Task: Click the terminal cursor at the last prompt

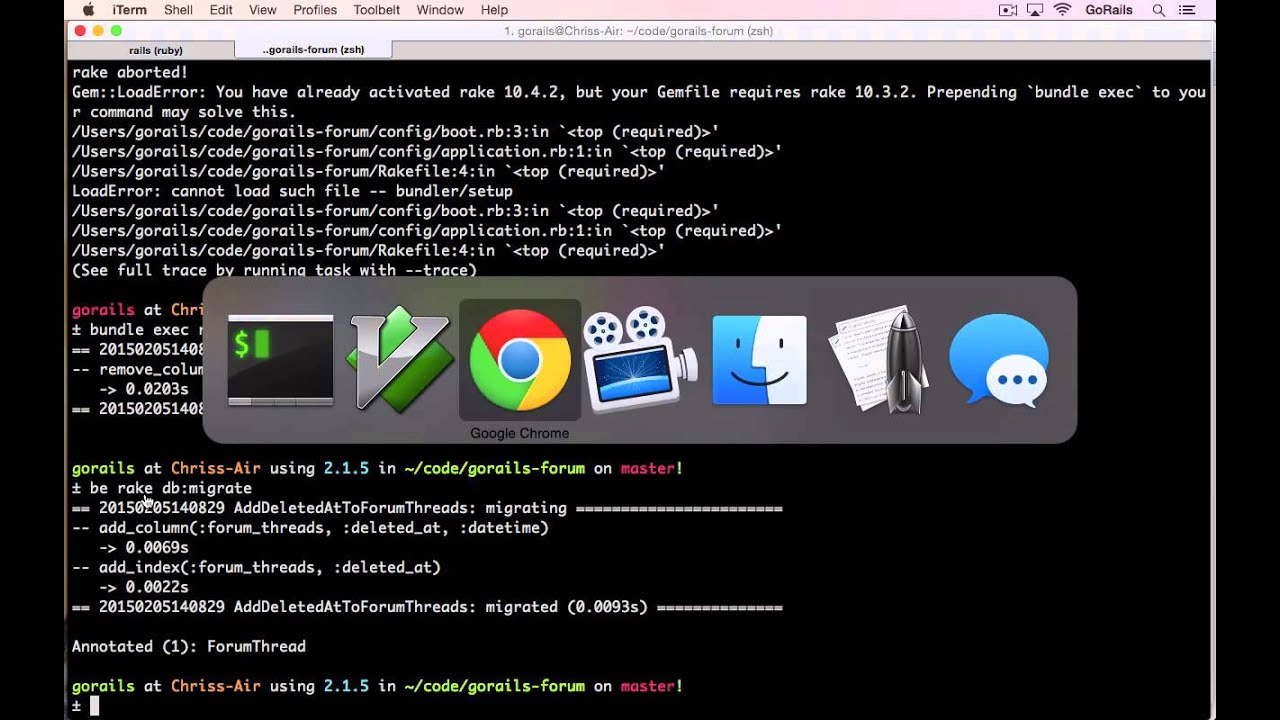Action: pos(95,706)
